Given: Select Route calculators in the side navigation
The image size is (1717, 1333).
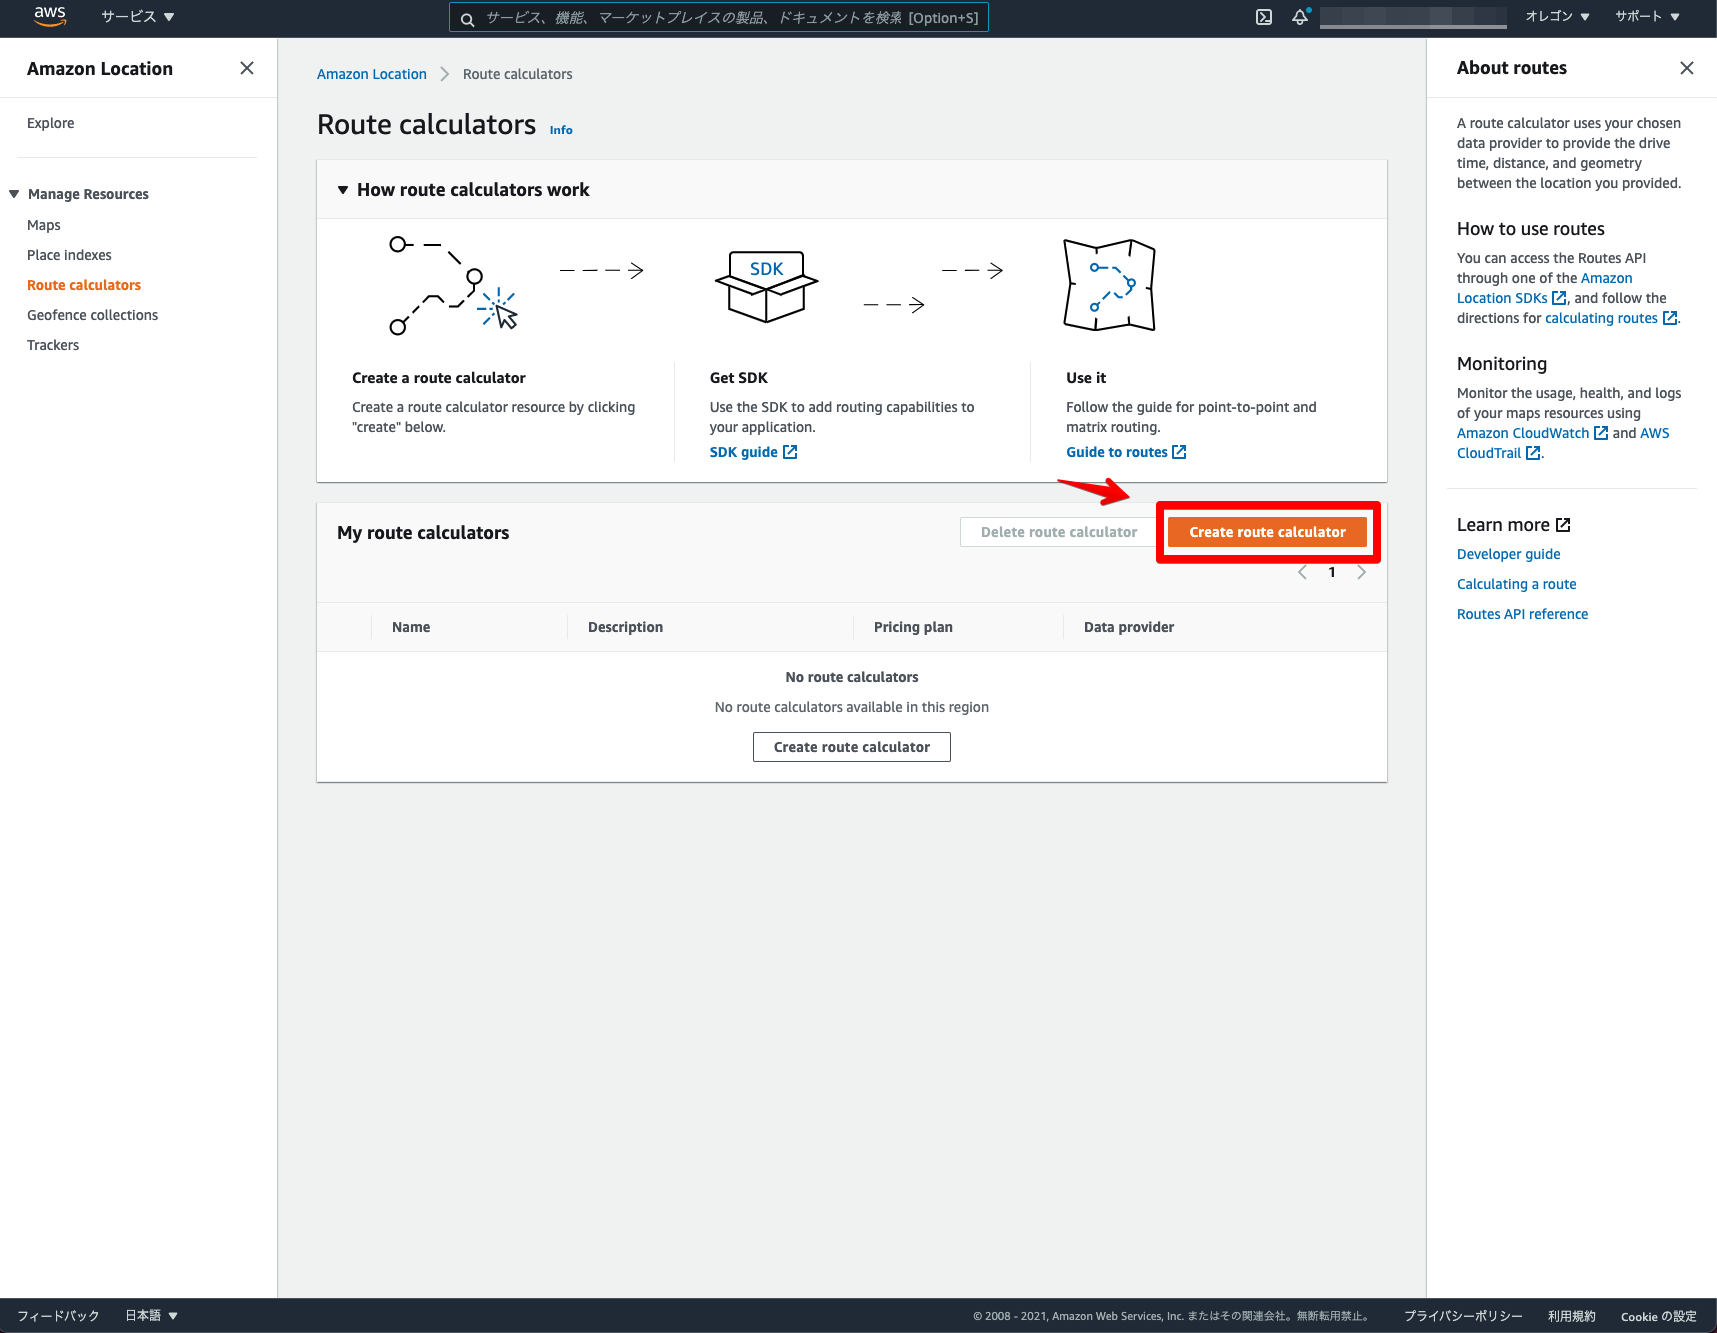Looking at the screenshot, I should click(x=84, y=285).
